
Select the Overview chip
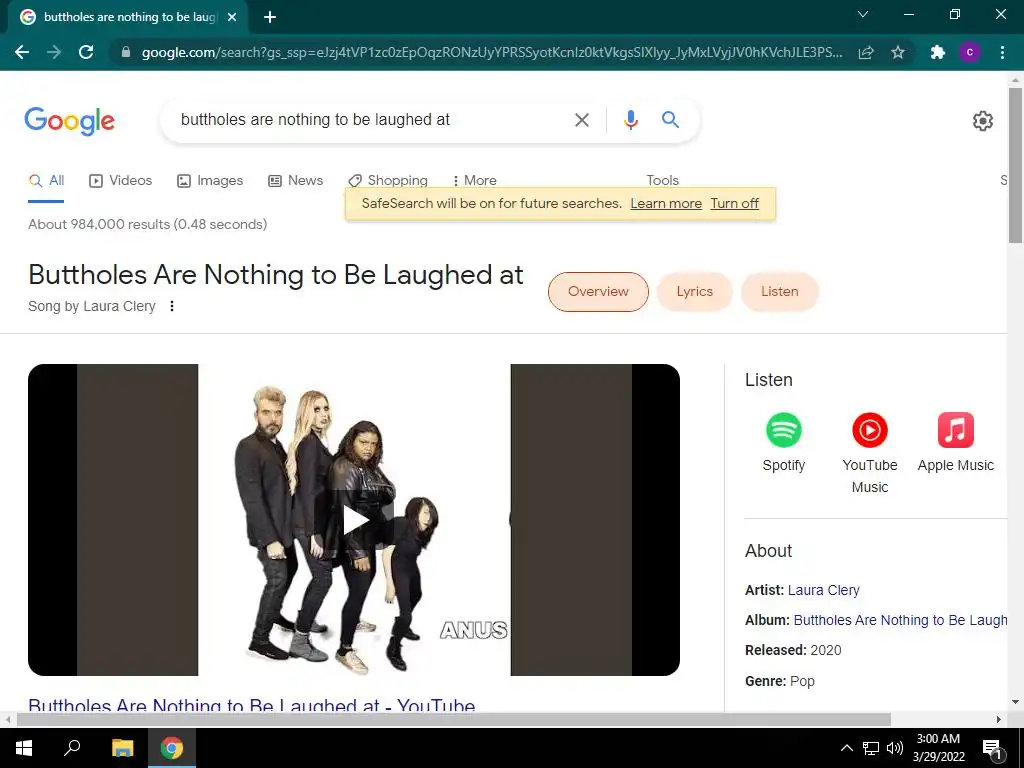pyautogui.click(x=598, y=292)
